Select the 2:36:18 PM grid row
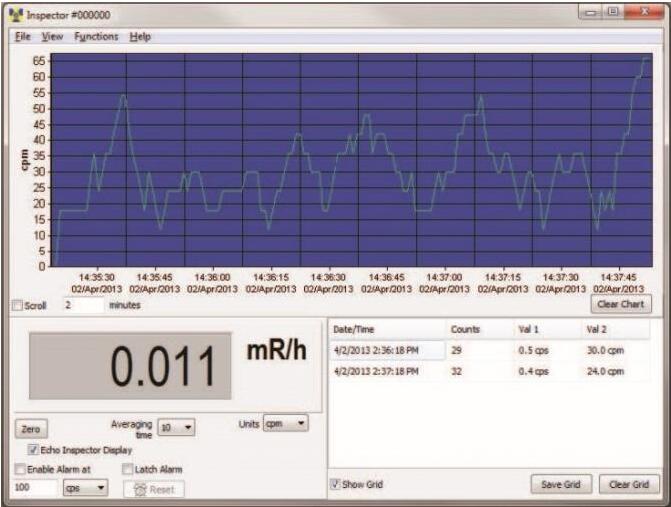Image resolution: width=671 pixels, height=507 pixels. pyautogui.click(x=480, y=350)
